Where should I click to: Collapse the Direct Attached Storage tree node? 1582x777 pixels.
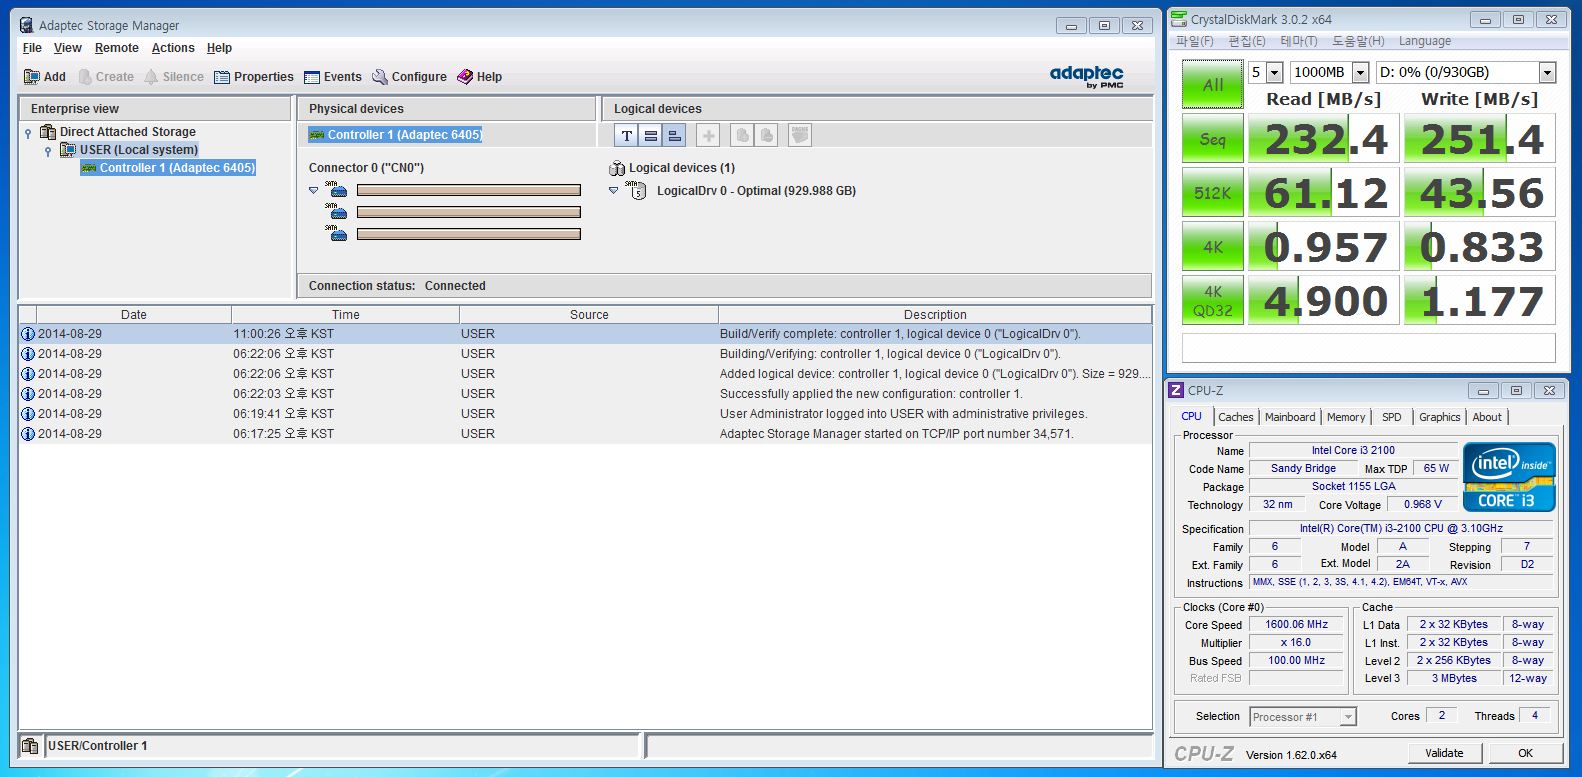(x=28, y=133)
